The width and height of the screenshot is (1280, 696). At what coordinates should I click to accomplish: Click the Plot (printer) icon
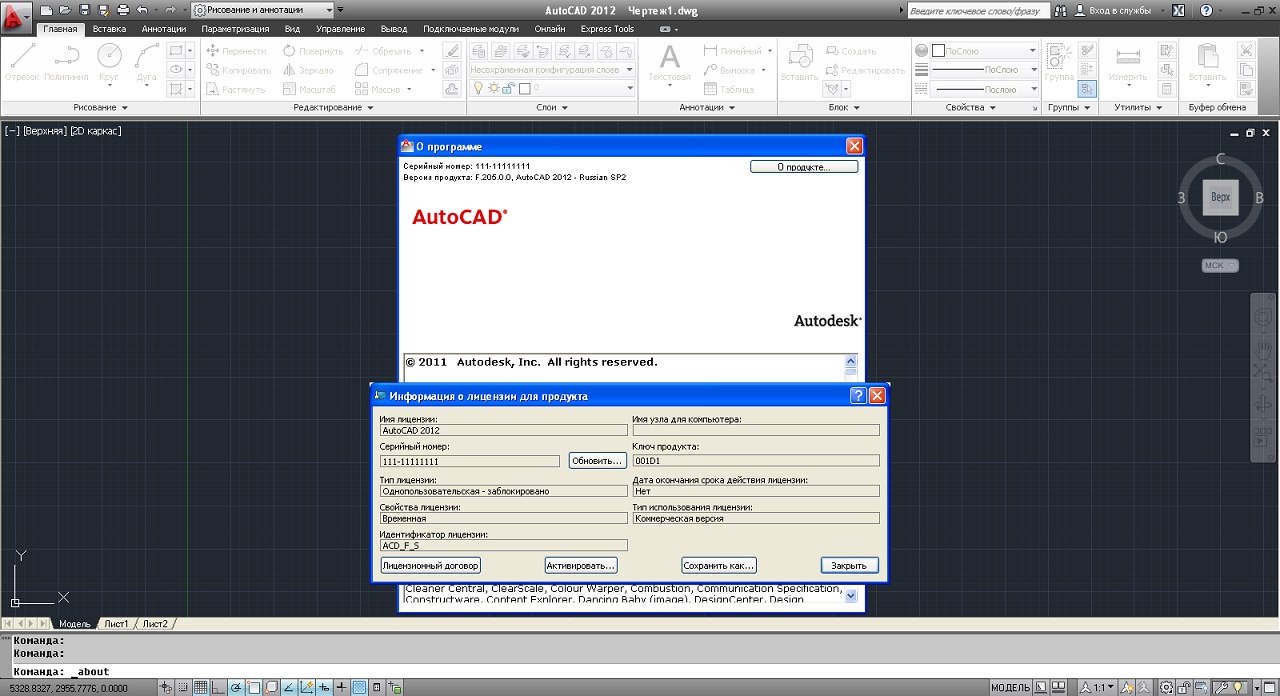(123, 10)
